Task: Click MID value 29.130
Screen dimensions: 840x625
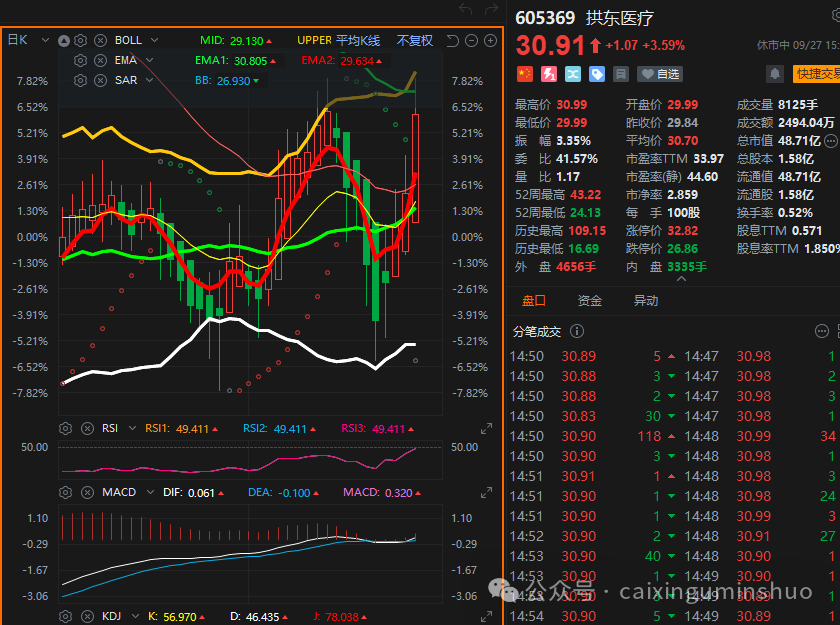Action: [247, 41]
